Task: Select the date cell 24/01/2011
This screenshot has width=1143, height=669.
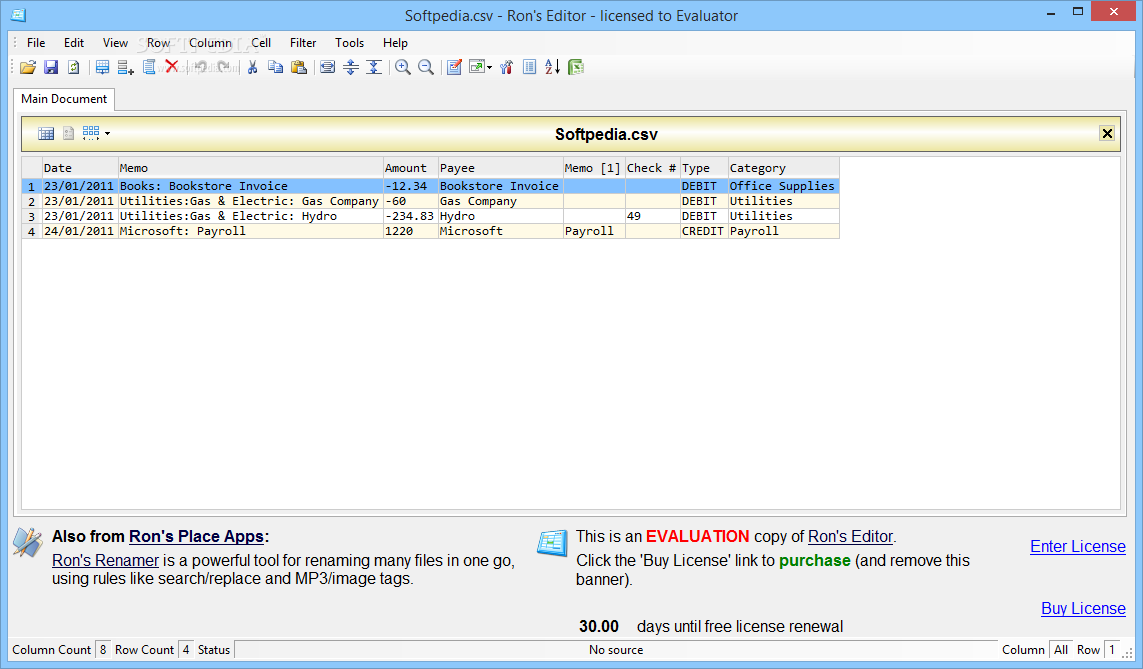Action: [80, 231]
